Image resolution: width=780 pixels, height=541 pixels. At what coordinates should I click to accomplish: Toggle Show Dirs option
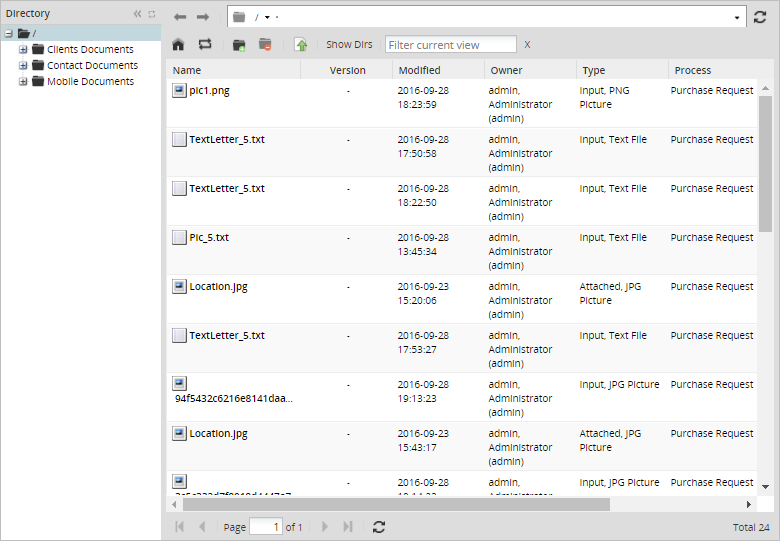click(x=347, y=45)
